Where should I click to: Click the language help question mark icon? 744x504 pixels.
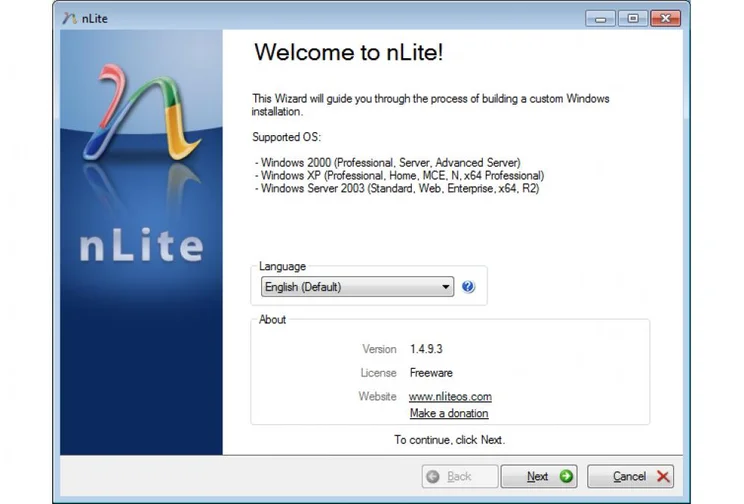[468, 287]
